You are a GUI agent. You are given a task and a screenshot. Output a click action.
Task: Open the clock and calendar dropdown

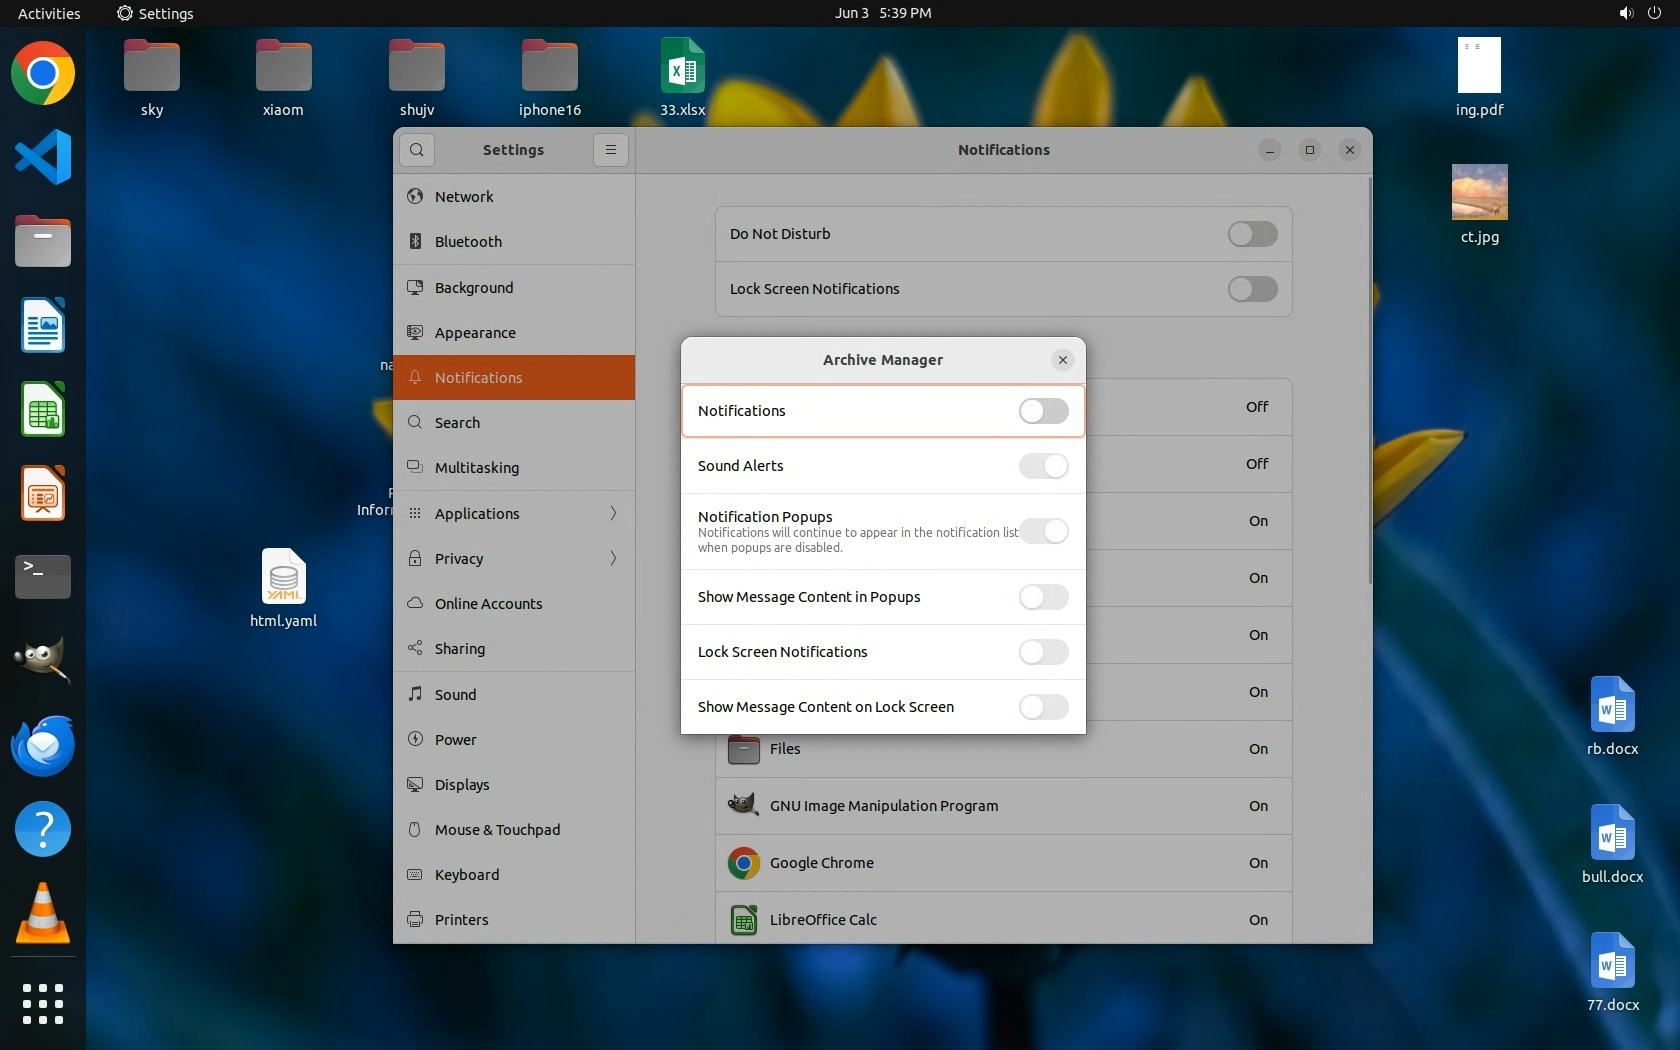pos(883,13)
